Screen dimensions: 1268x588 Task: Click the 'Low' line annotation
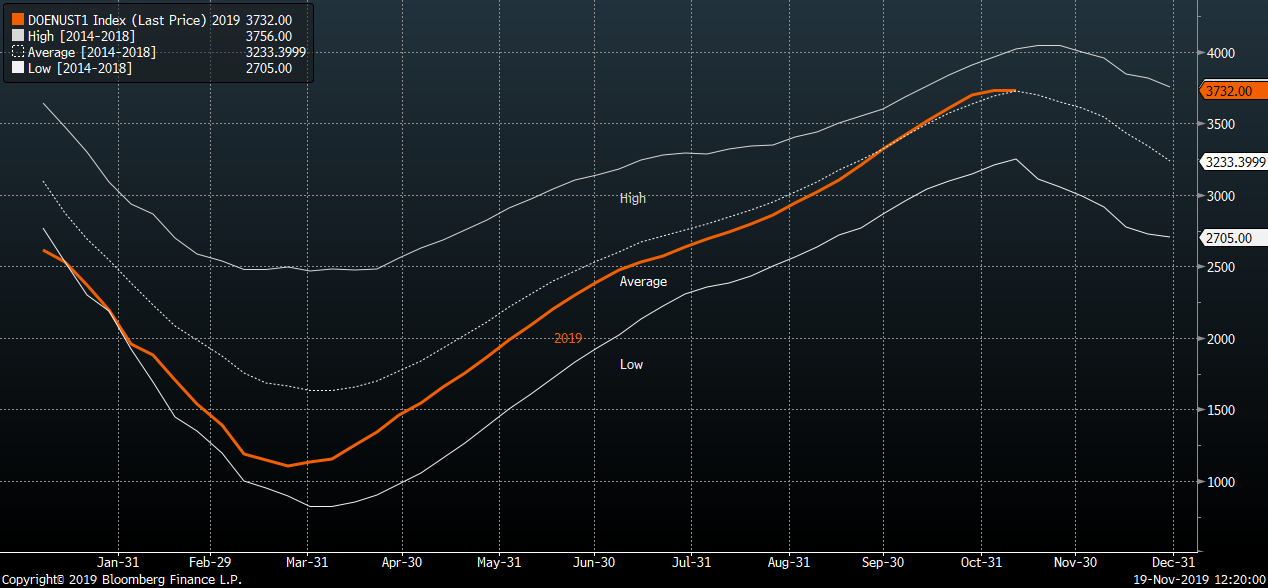[x=631, y=365]
